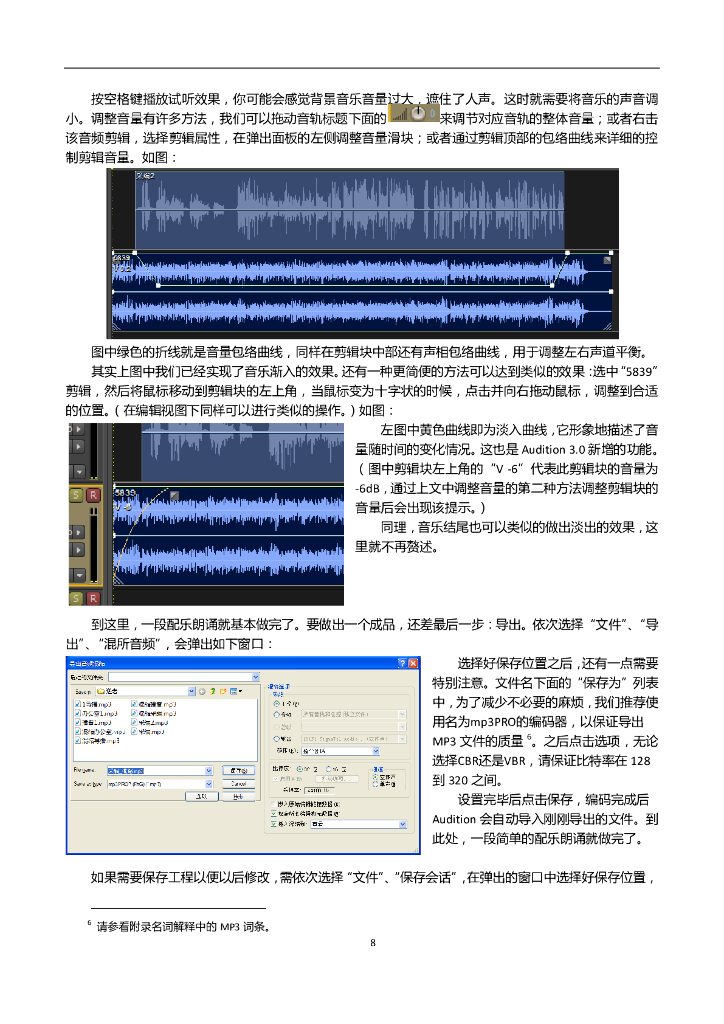This screenshot has height=1024, width=724.
Task: Click the Create New Folder icon
Action: coord(223,692)
